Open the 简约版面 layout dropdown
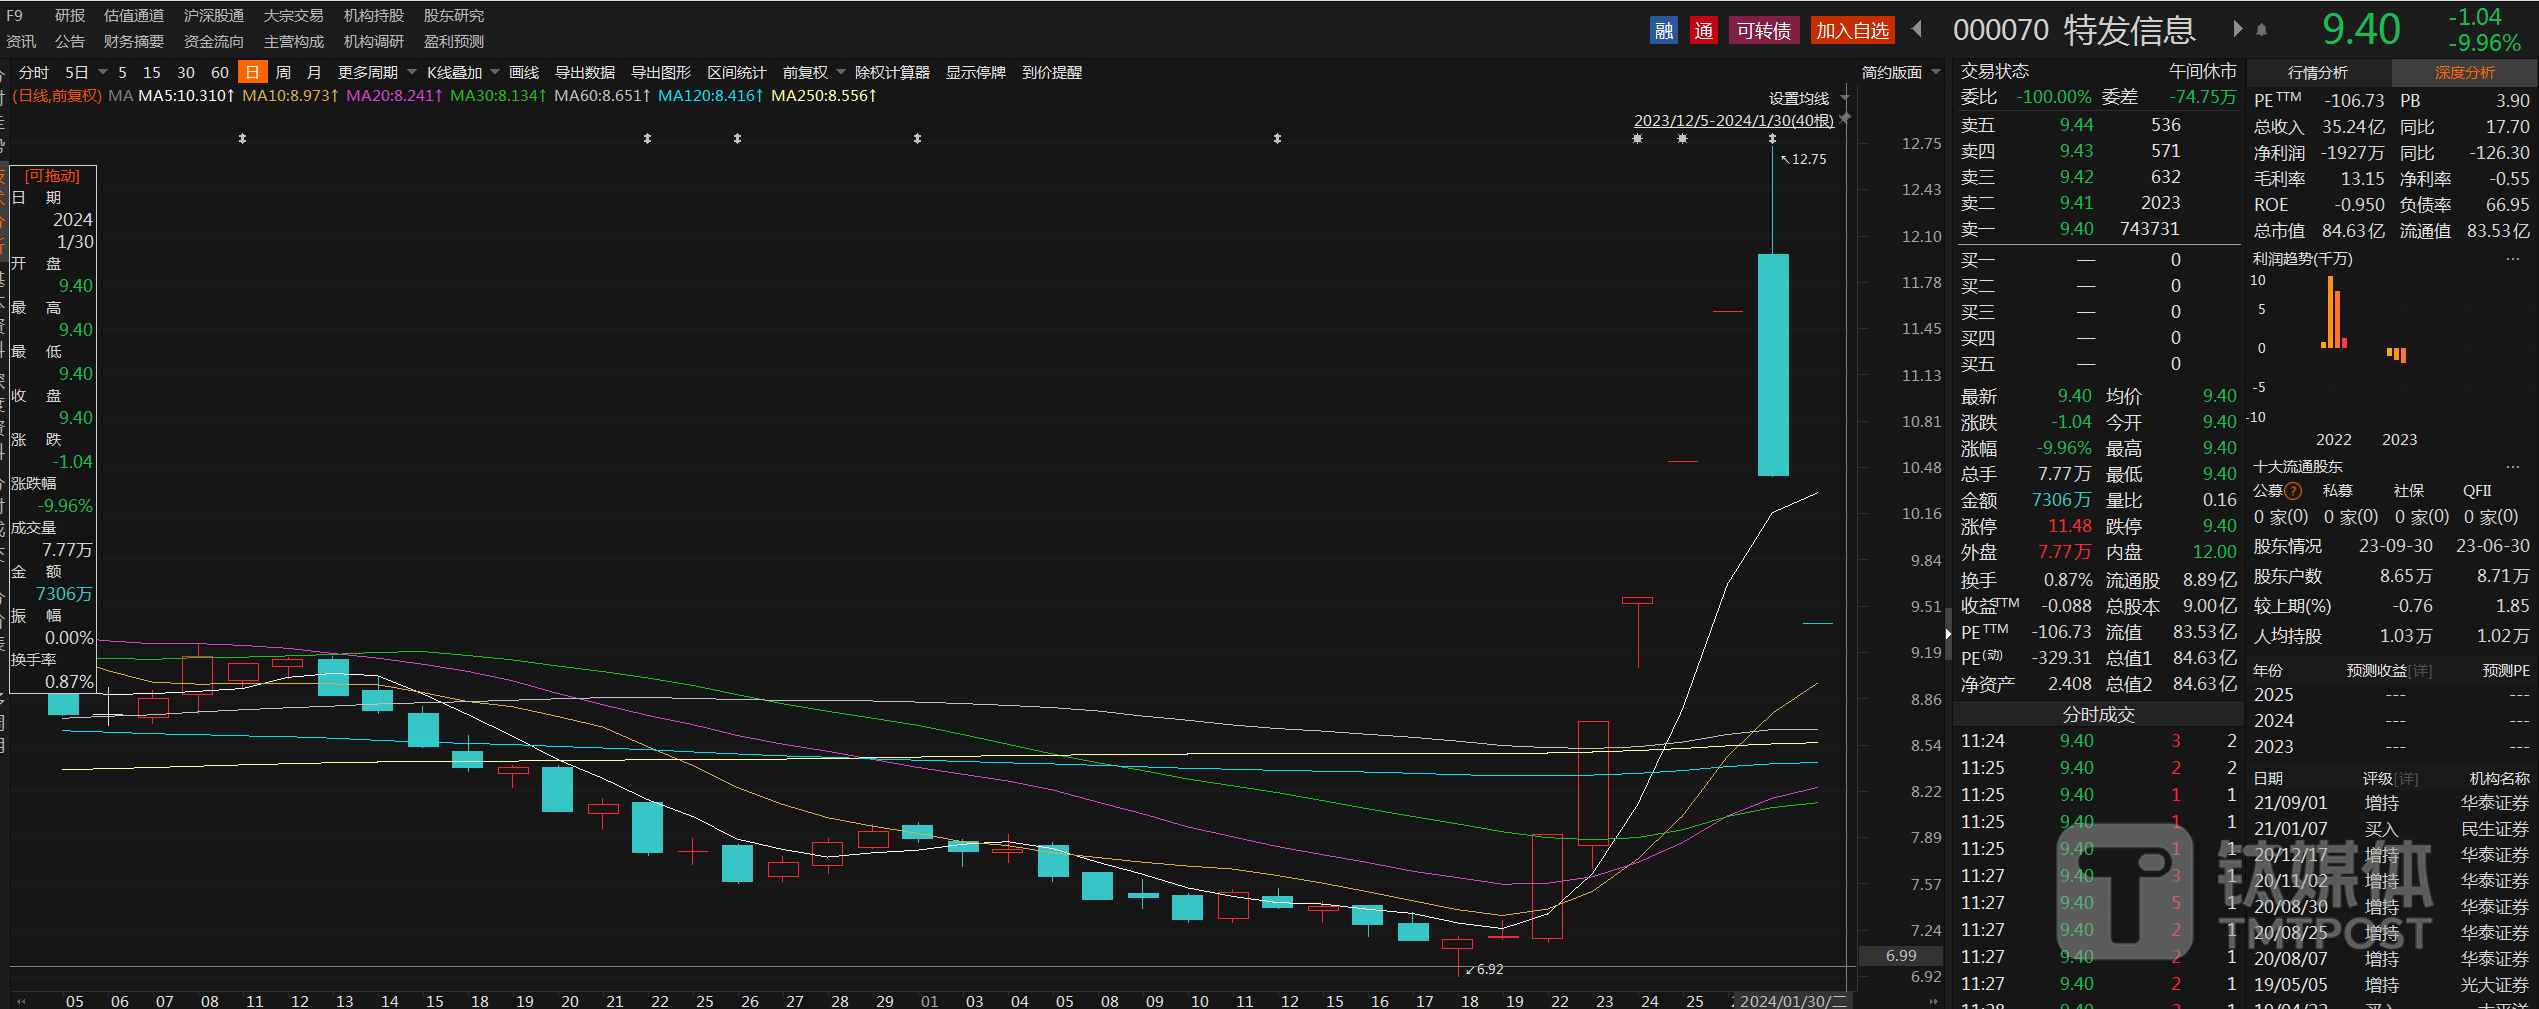The height and width of the screenshot is (1009, 2539). [1900, 73]
